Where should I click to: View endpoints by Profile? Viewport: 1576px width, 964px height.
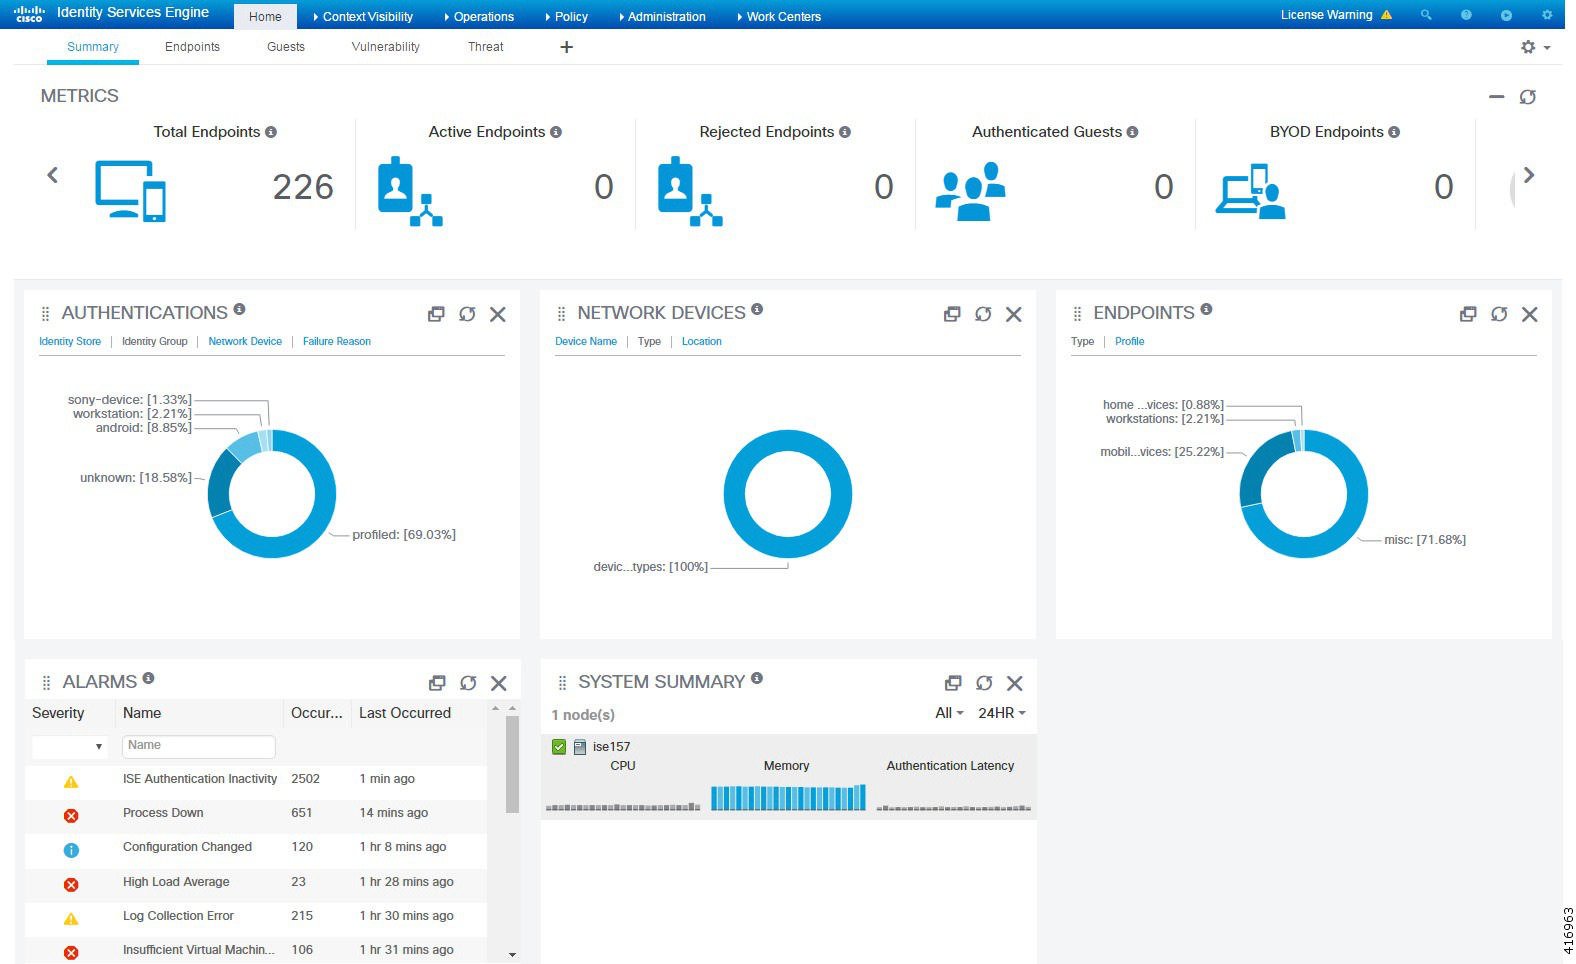point(1130,342)
